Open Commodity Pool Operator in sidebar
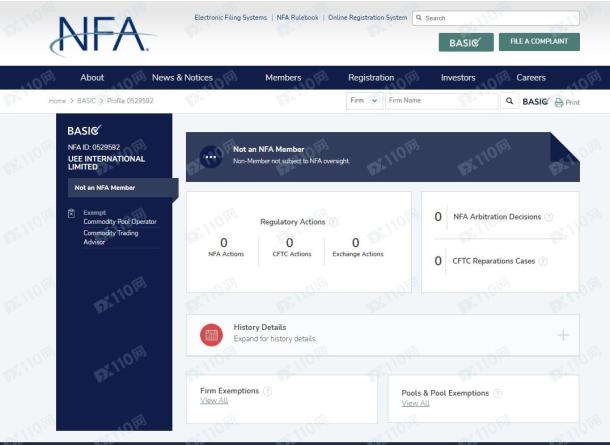Viewport: 610px width, 445px height. click(120, 221)
